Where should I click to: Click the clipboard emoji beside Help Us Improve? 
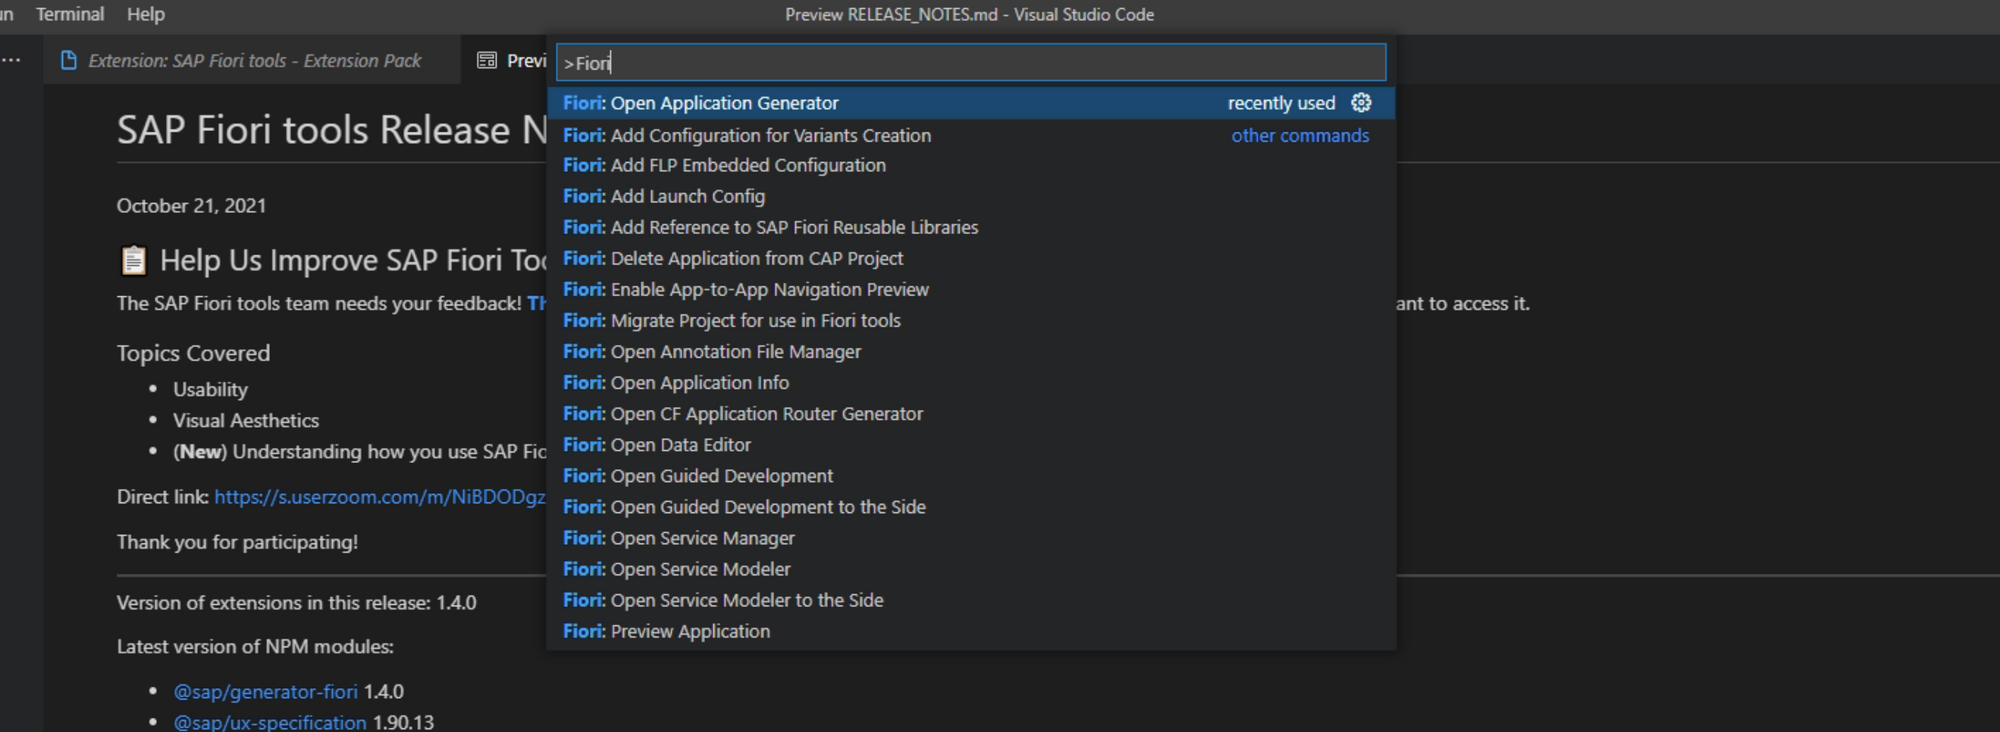133,260
